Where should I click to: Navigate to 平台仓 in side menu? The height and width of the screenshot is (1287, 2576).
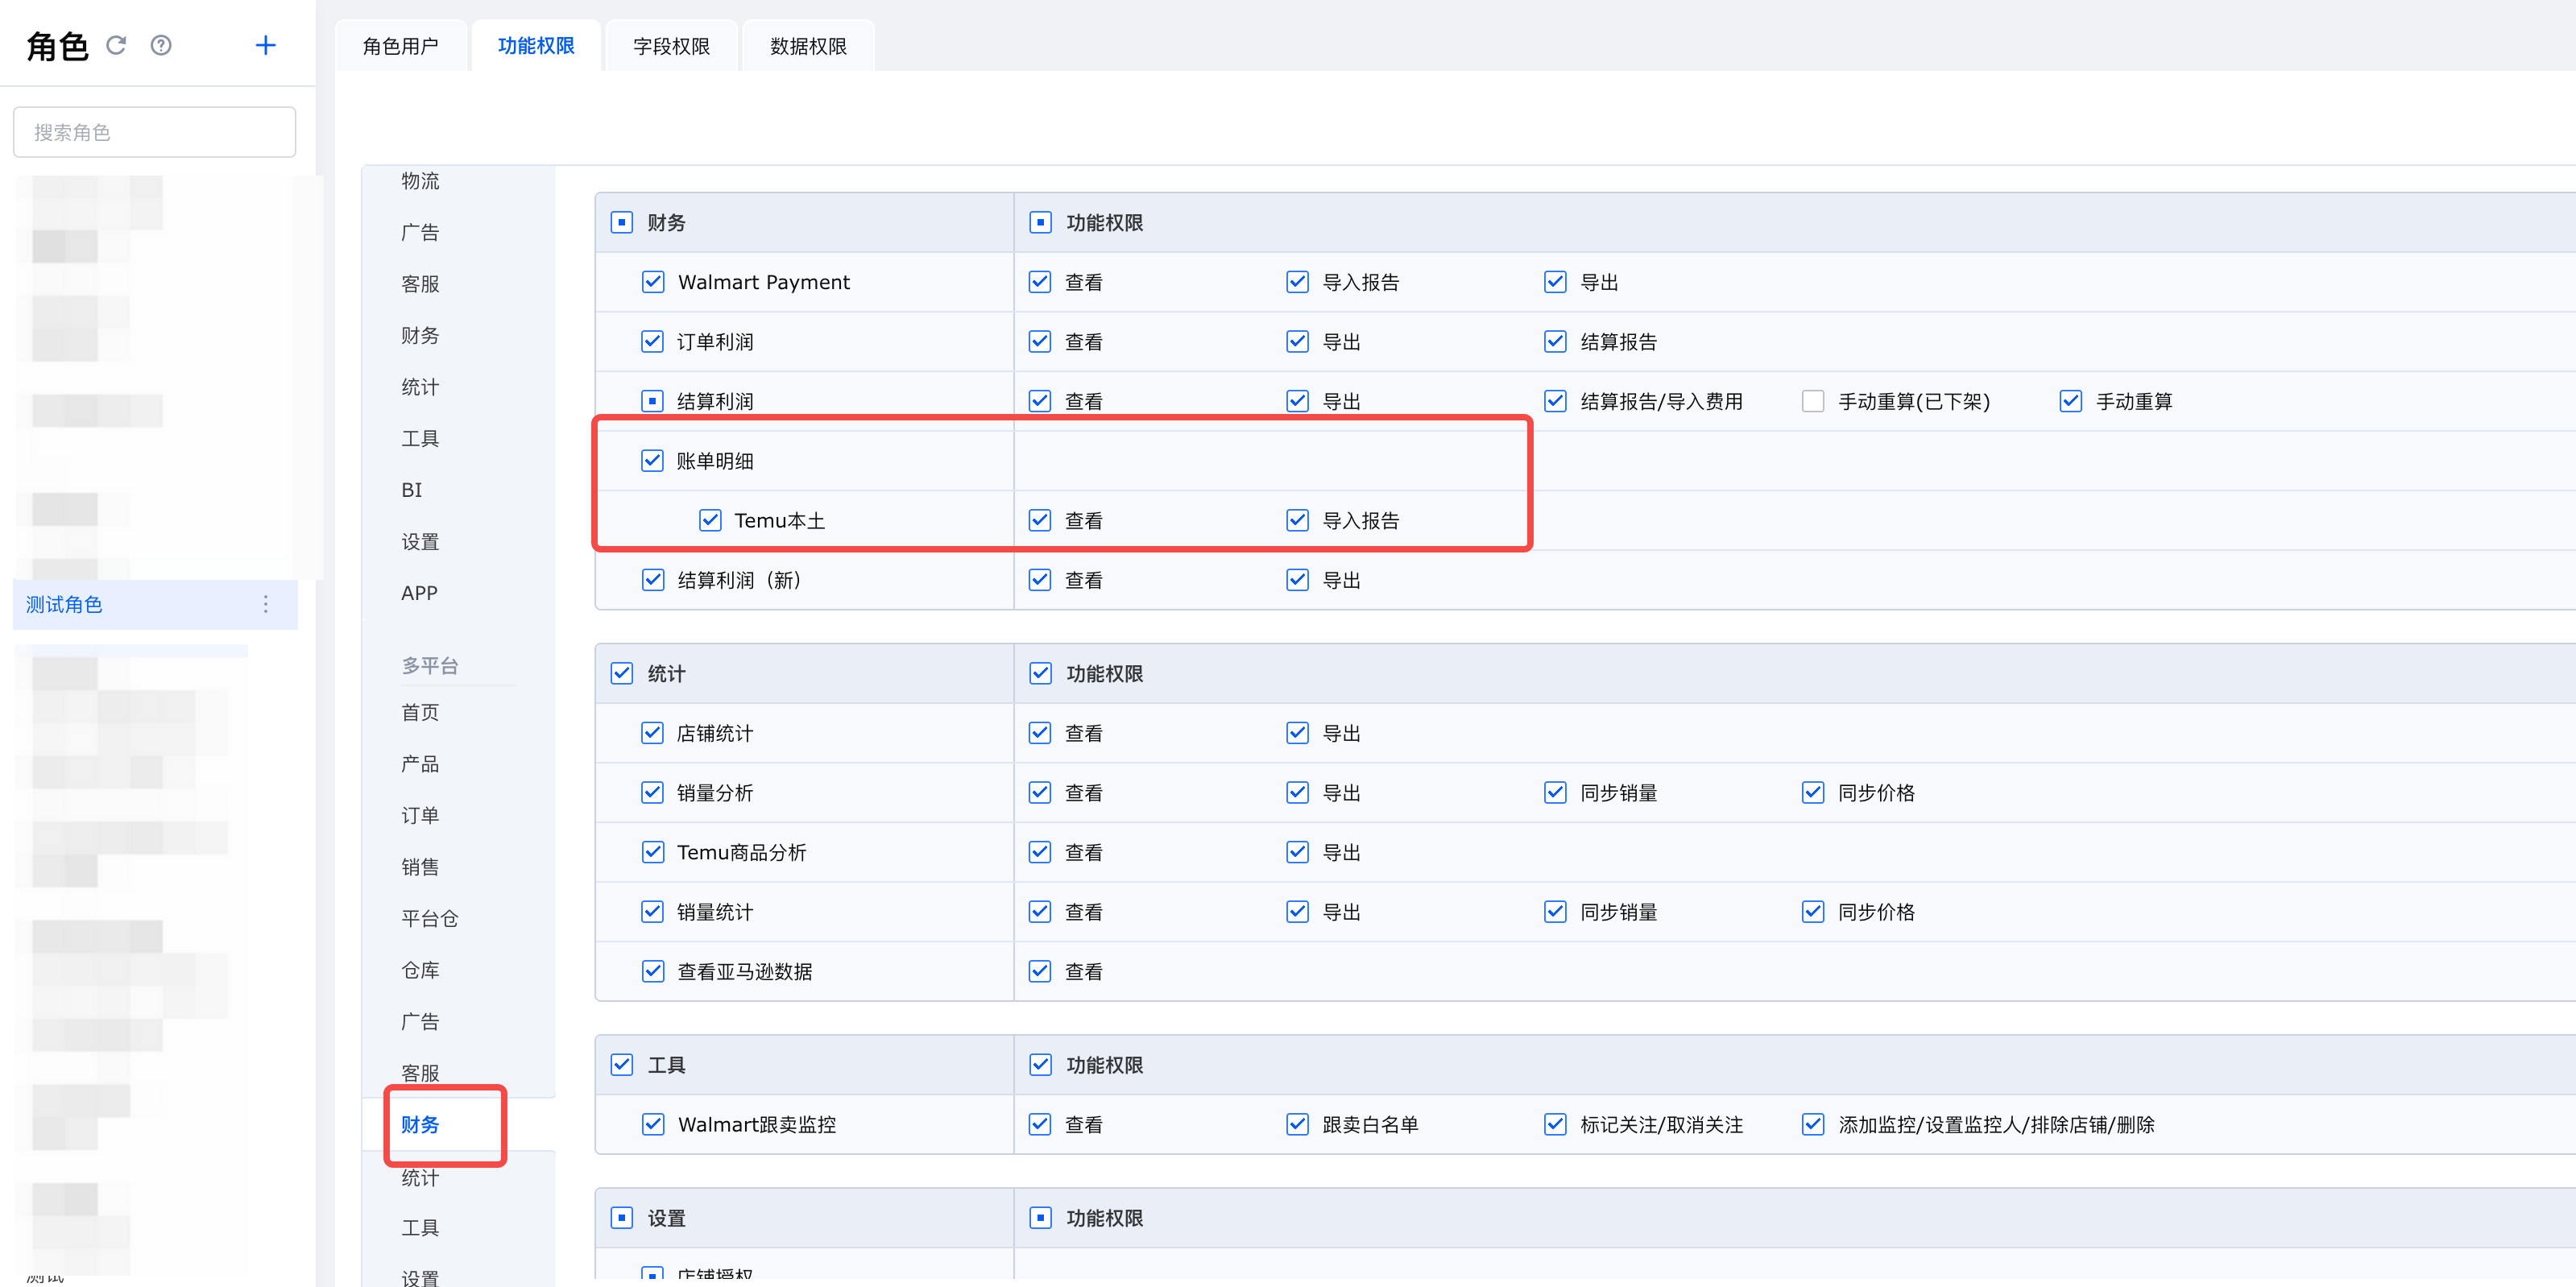[x=429, y=918]
